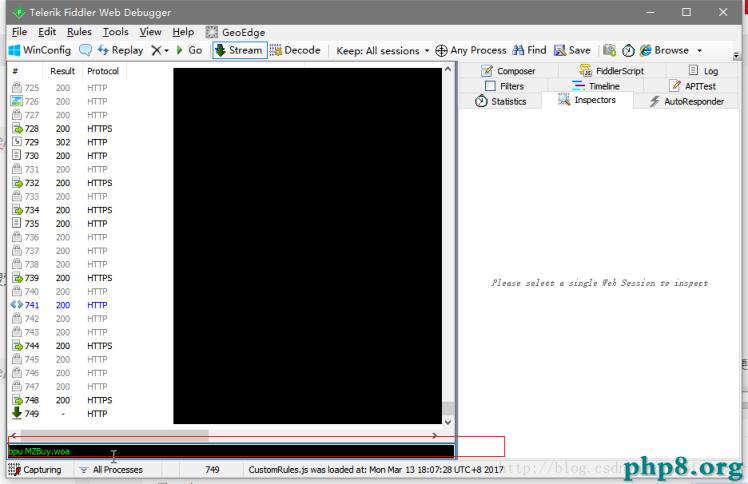Viewport: 748px width, 484px height.
Task: Click the timer clock toolbar icon
Action: pos(628,50)
